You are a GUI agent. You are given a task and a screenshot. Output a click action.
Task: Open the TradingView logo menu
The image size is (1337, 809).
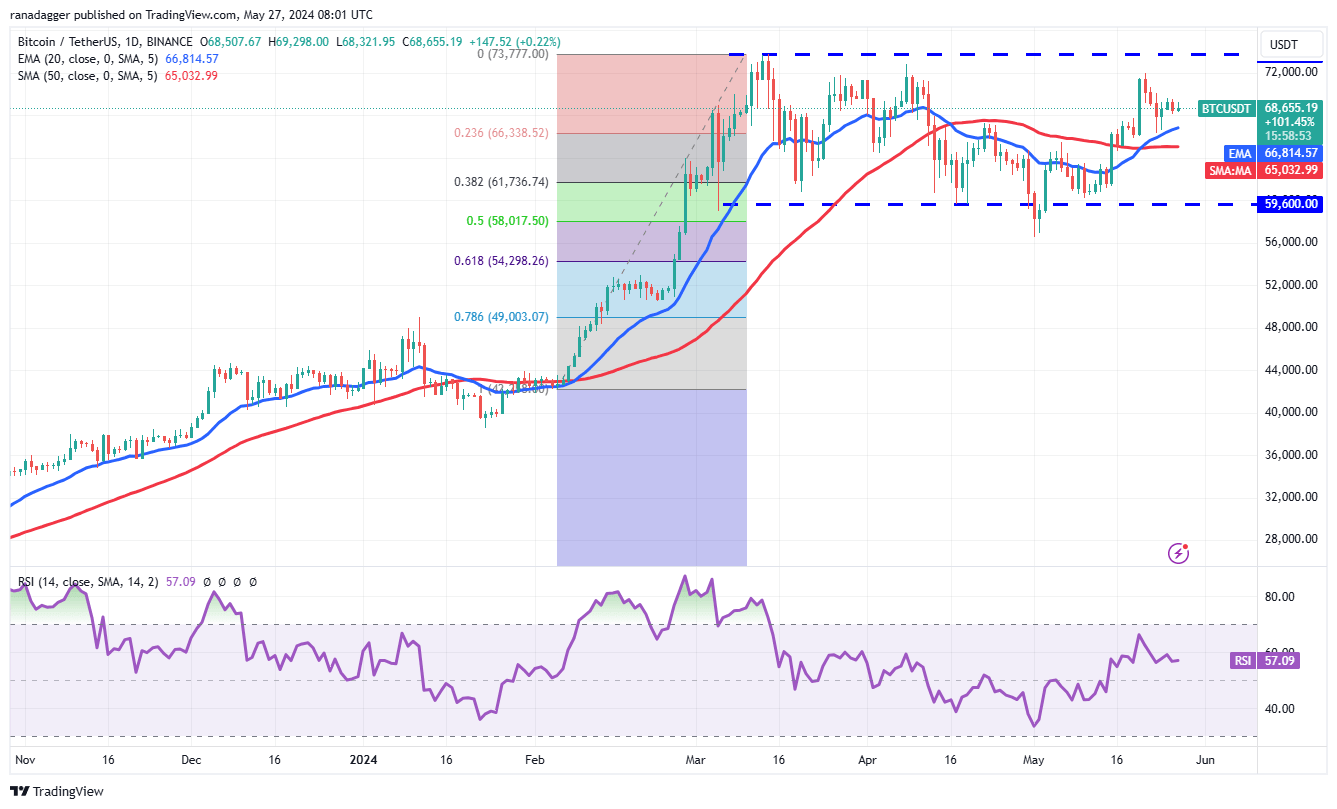click(x=55, y=791)
